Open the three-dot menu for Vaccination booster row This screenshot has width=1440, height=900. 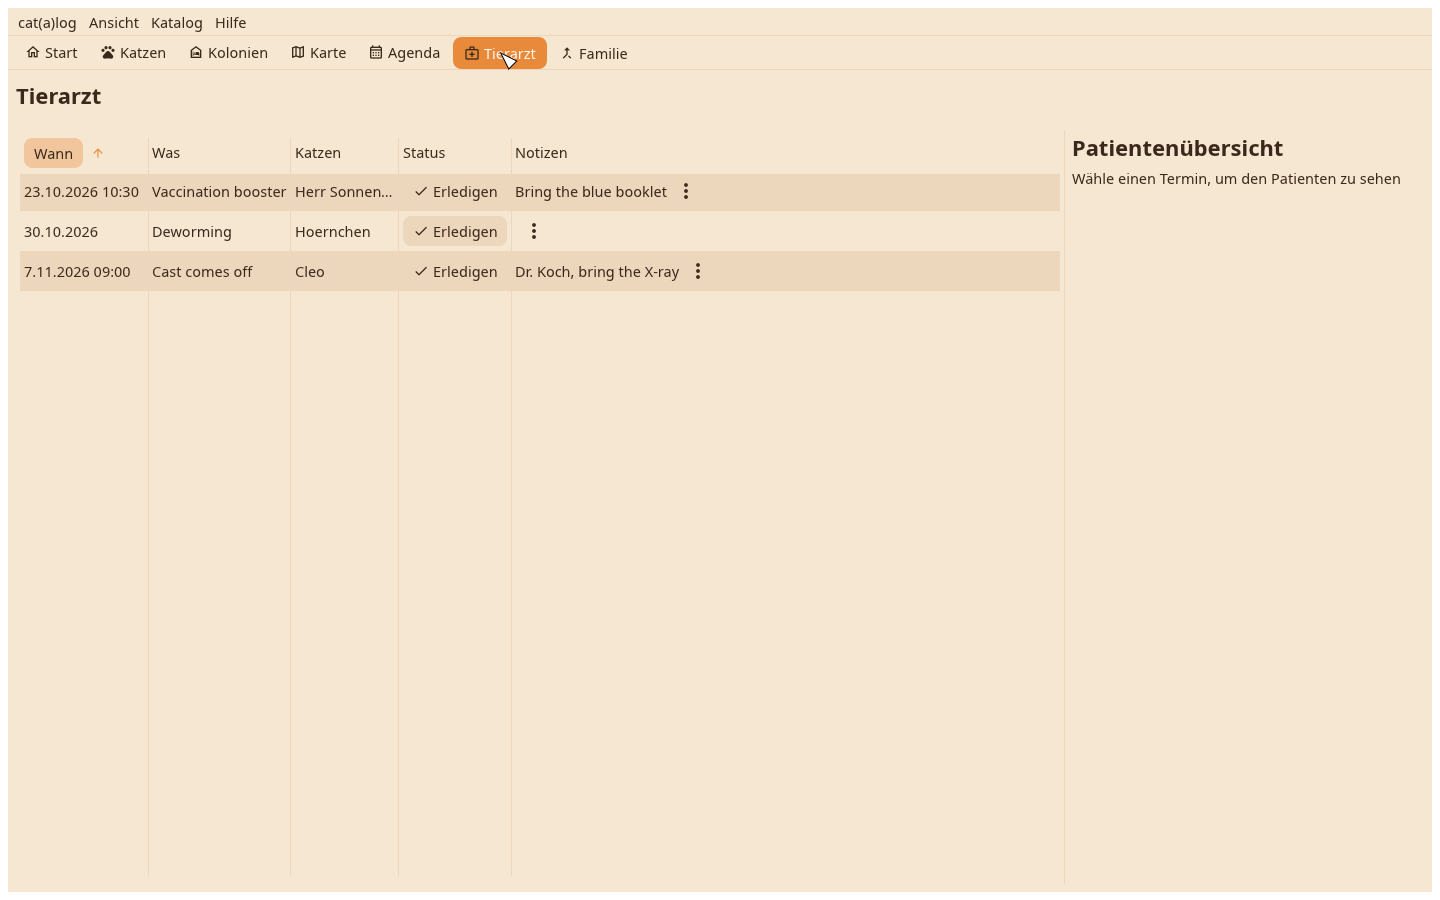coord(686,191)
